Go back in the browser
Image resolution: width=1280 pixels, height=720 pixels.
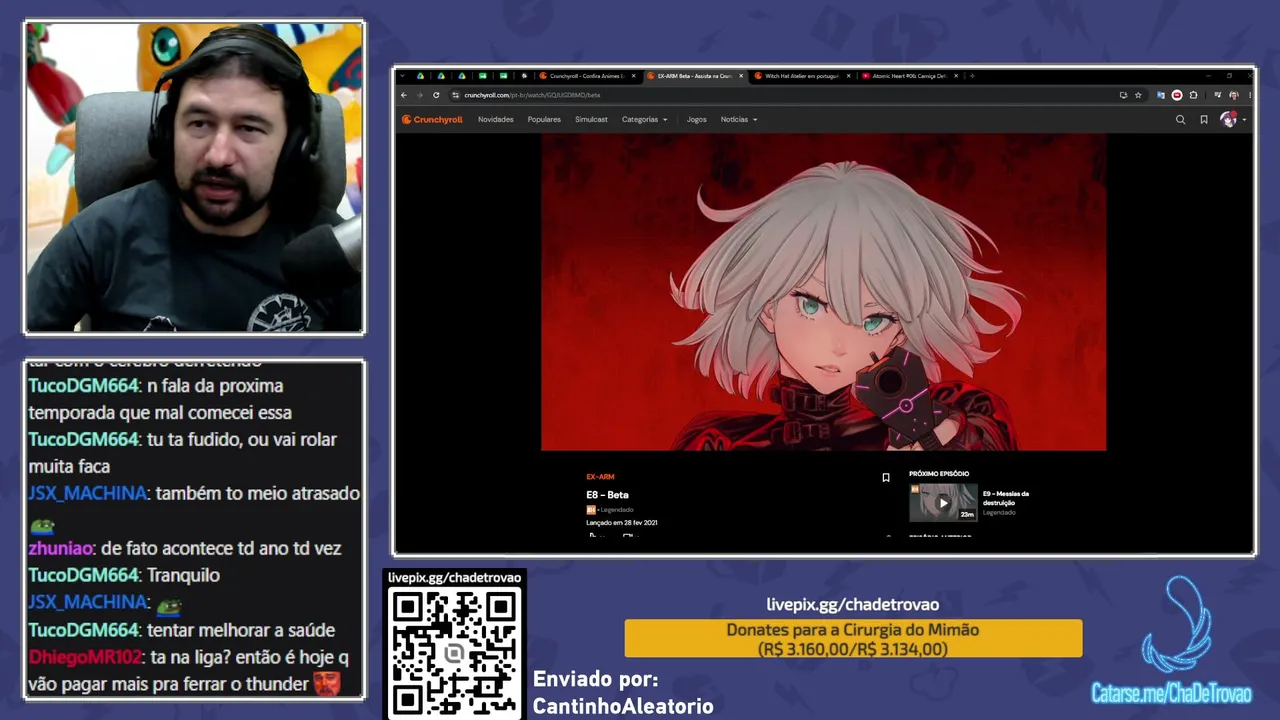404,95
